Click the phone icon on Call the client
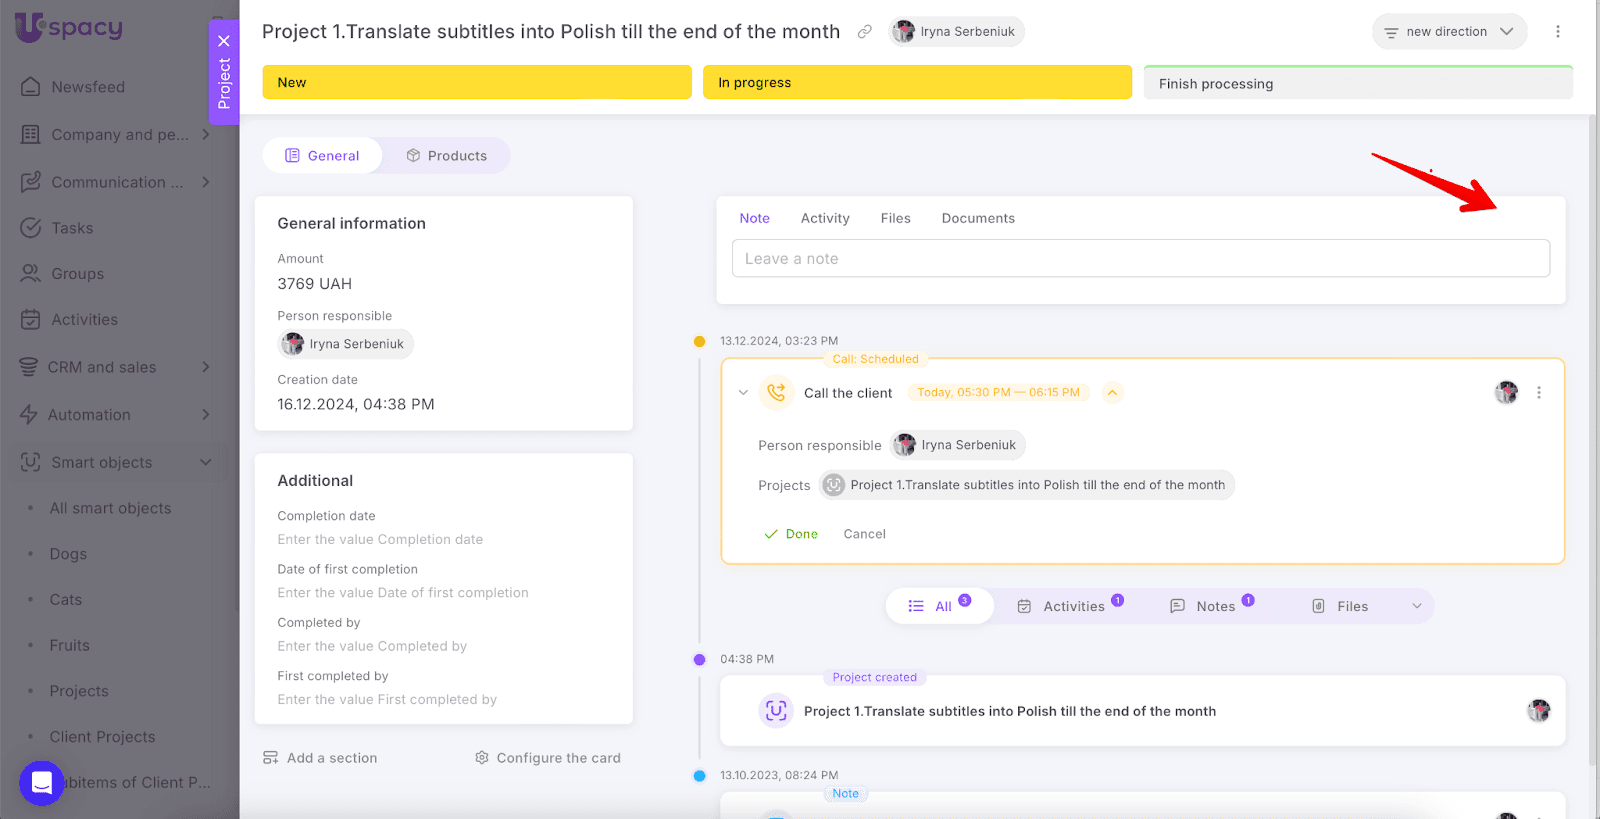Screen dimensions: 1600x819 pos(776,393)
